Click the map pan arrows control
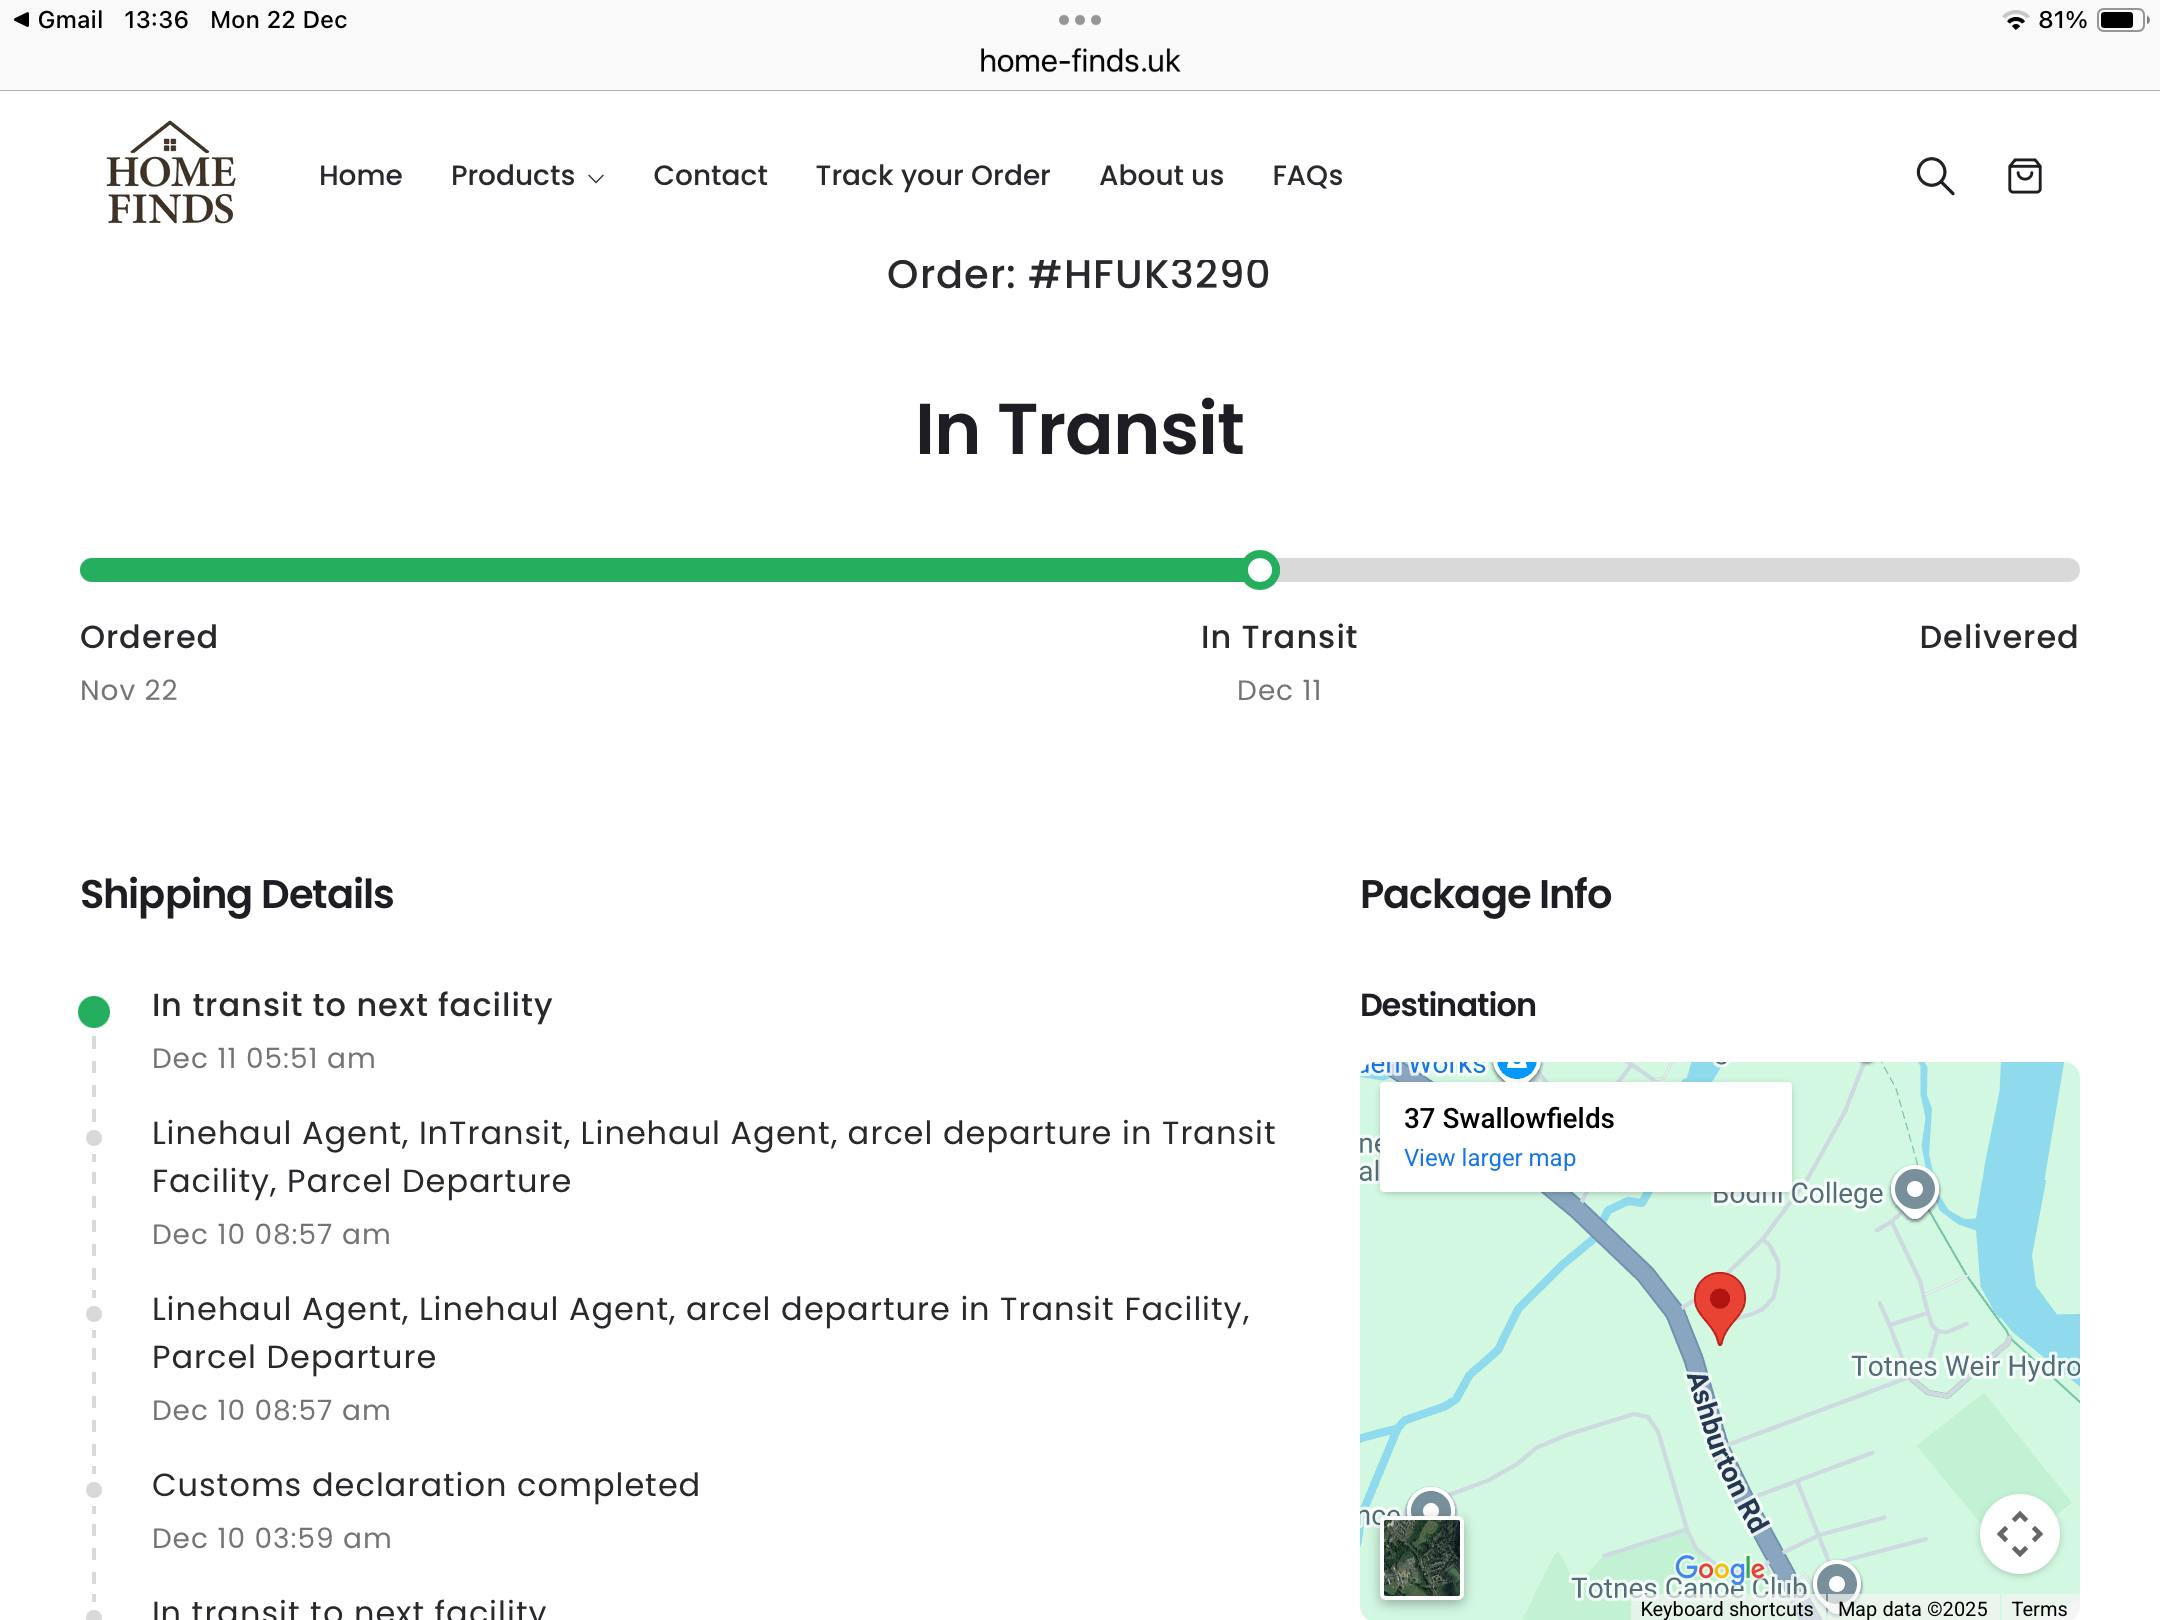The width and height of the screenshot is (2160, 1620). point(2019,1533)
